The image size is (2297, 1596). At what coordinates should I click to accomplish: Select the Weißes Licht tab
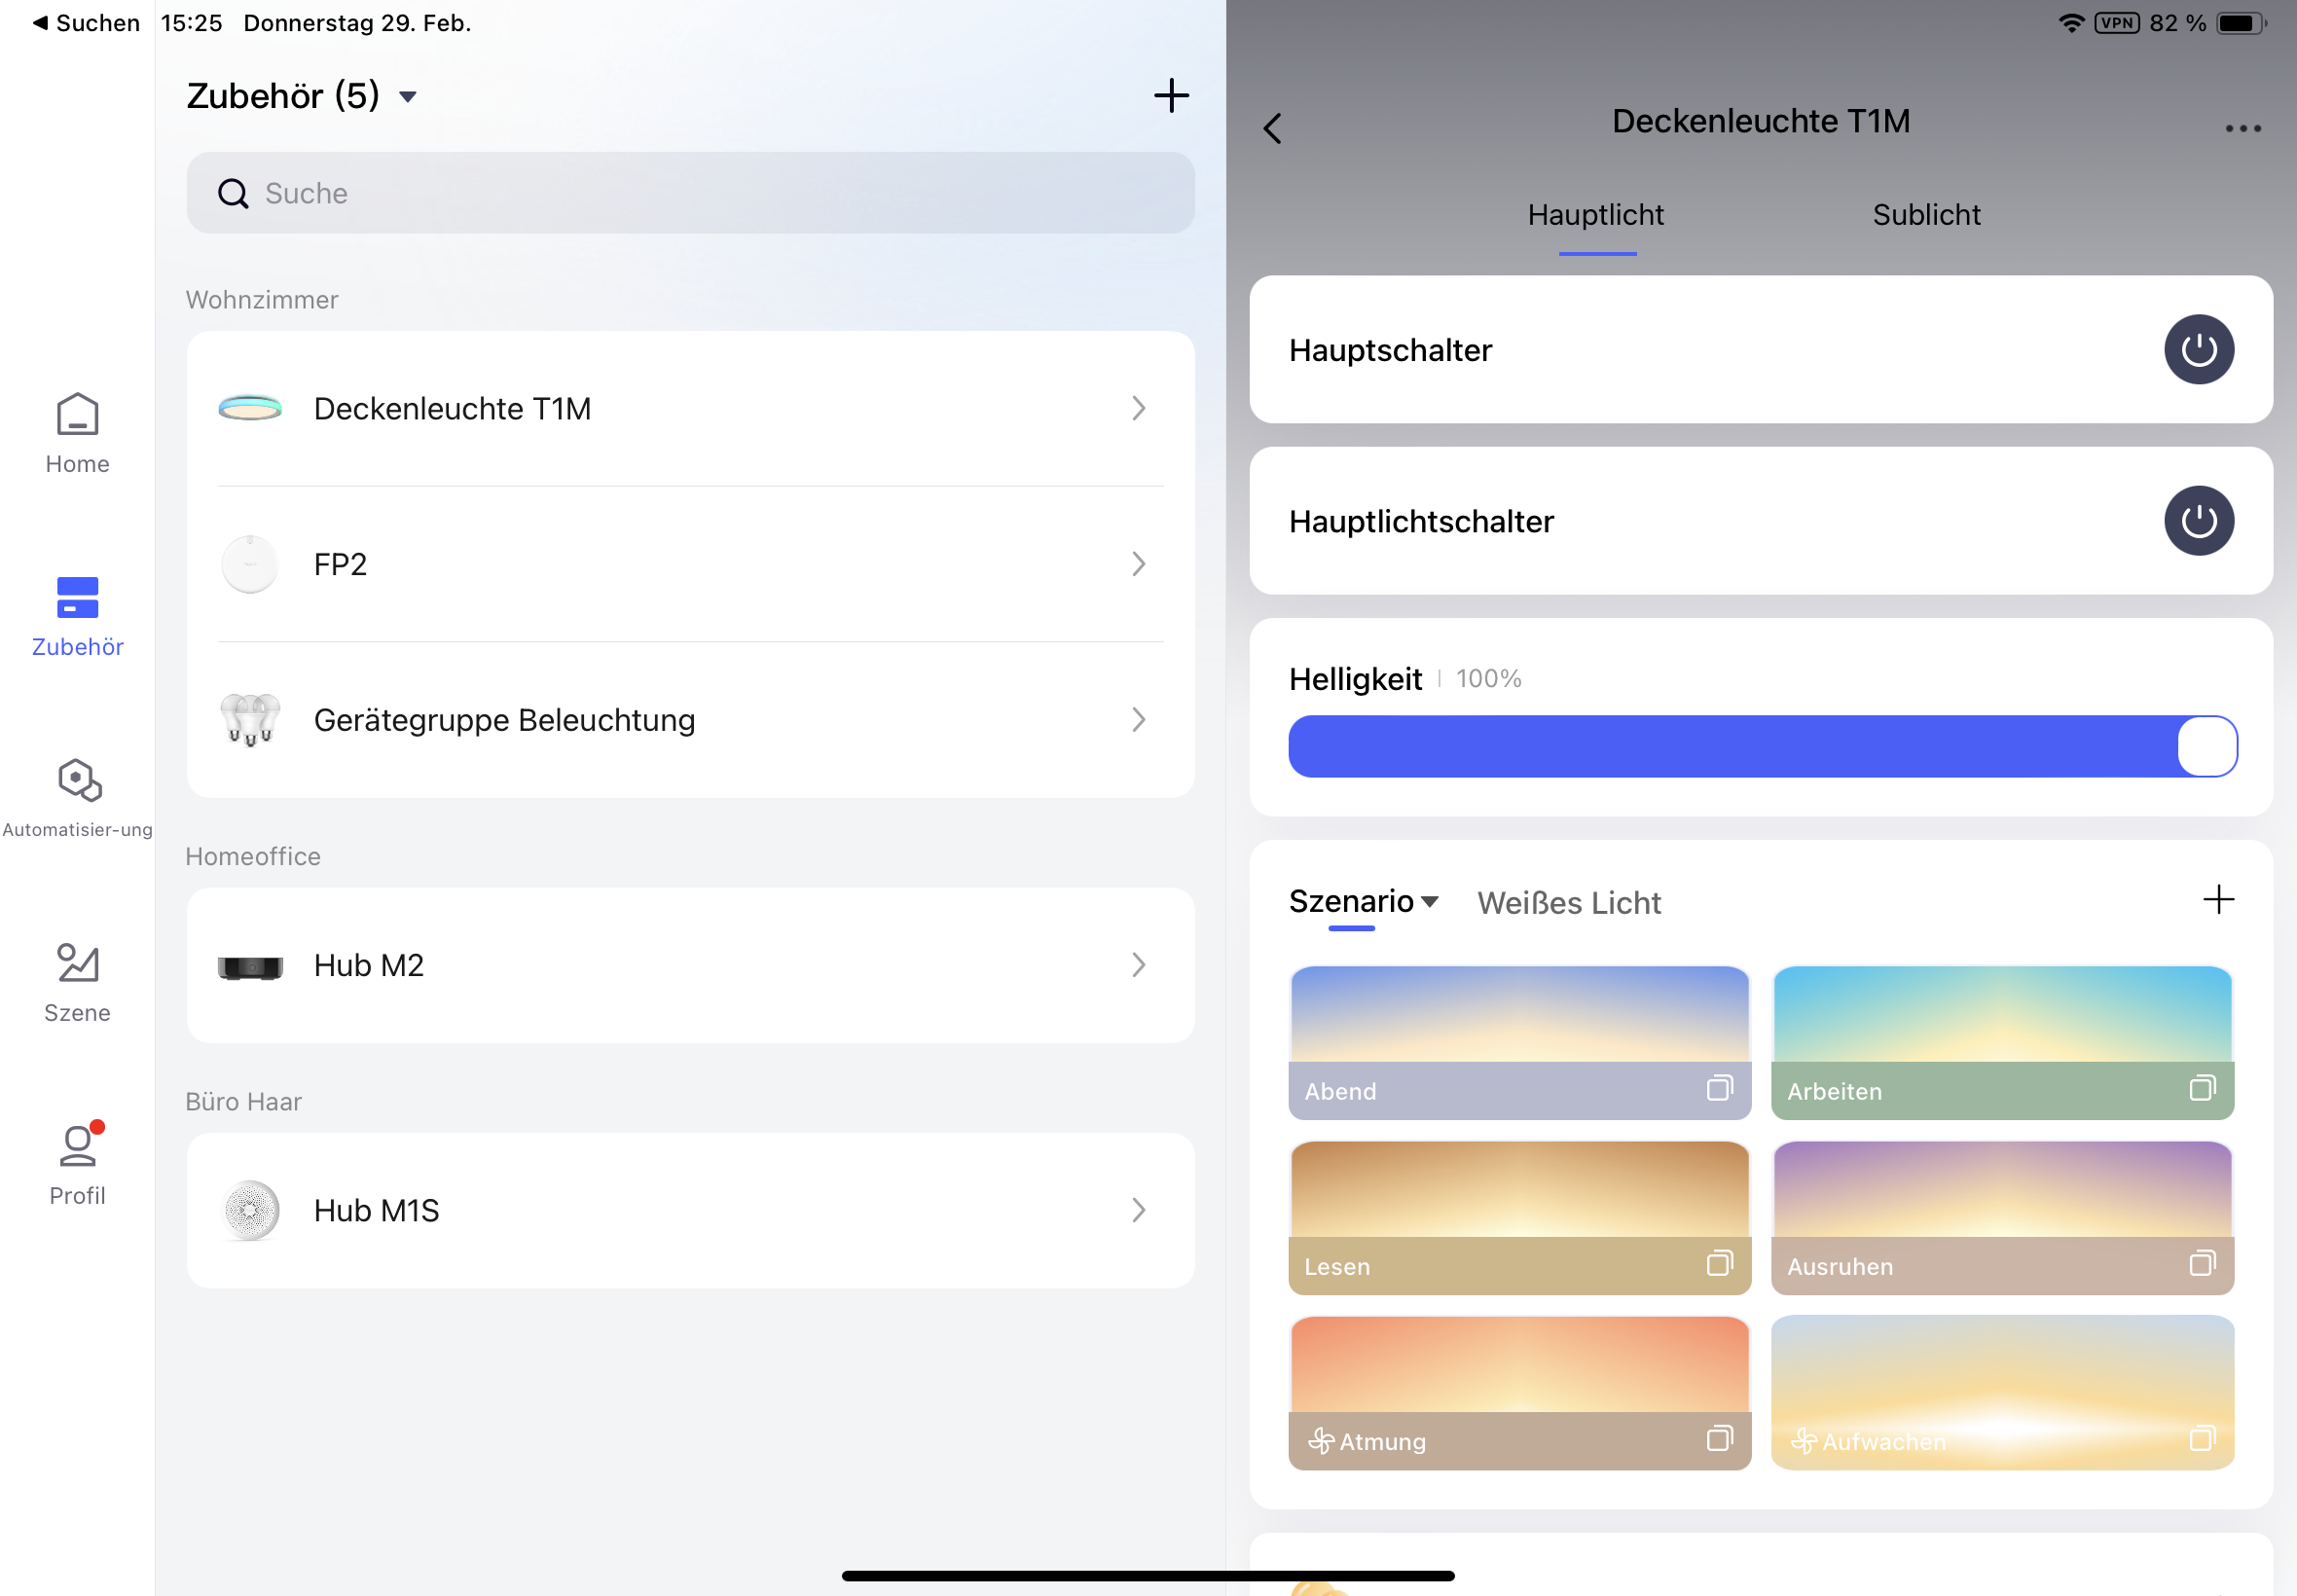pos(1568,903)
